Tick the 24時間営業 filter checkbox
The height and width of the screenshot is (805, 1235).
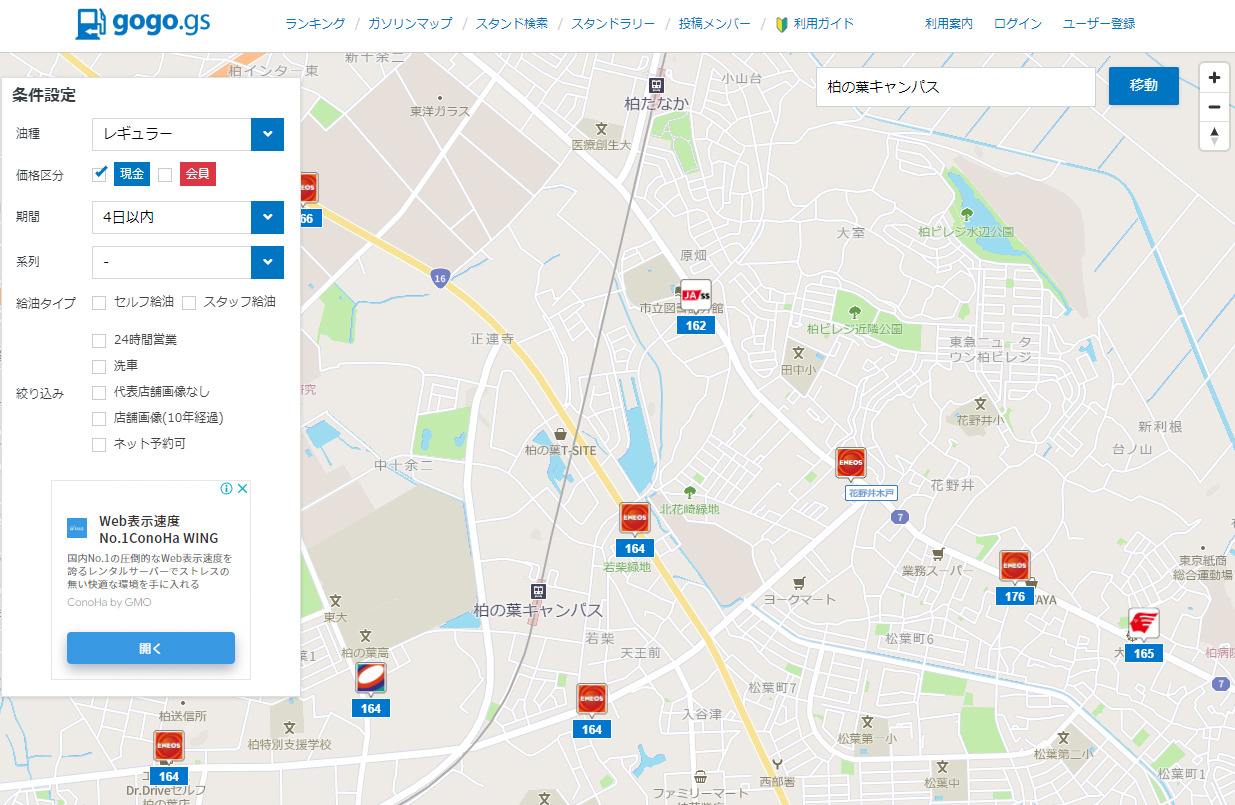point(99,340)
